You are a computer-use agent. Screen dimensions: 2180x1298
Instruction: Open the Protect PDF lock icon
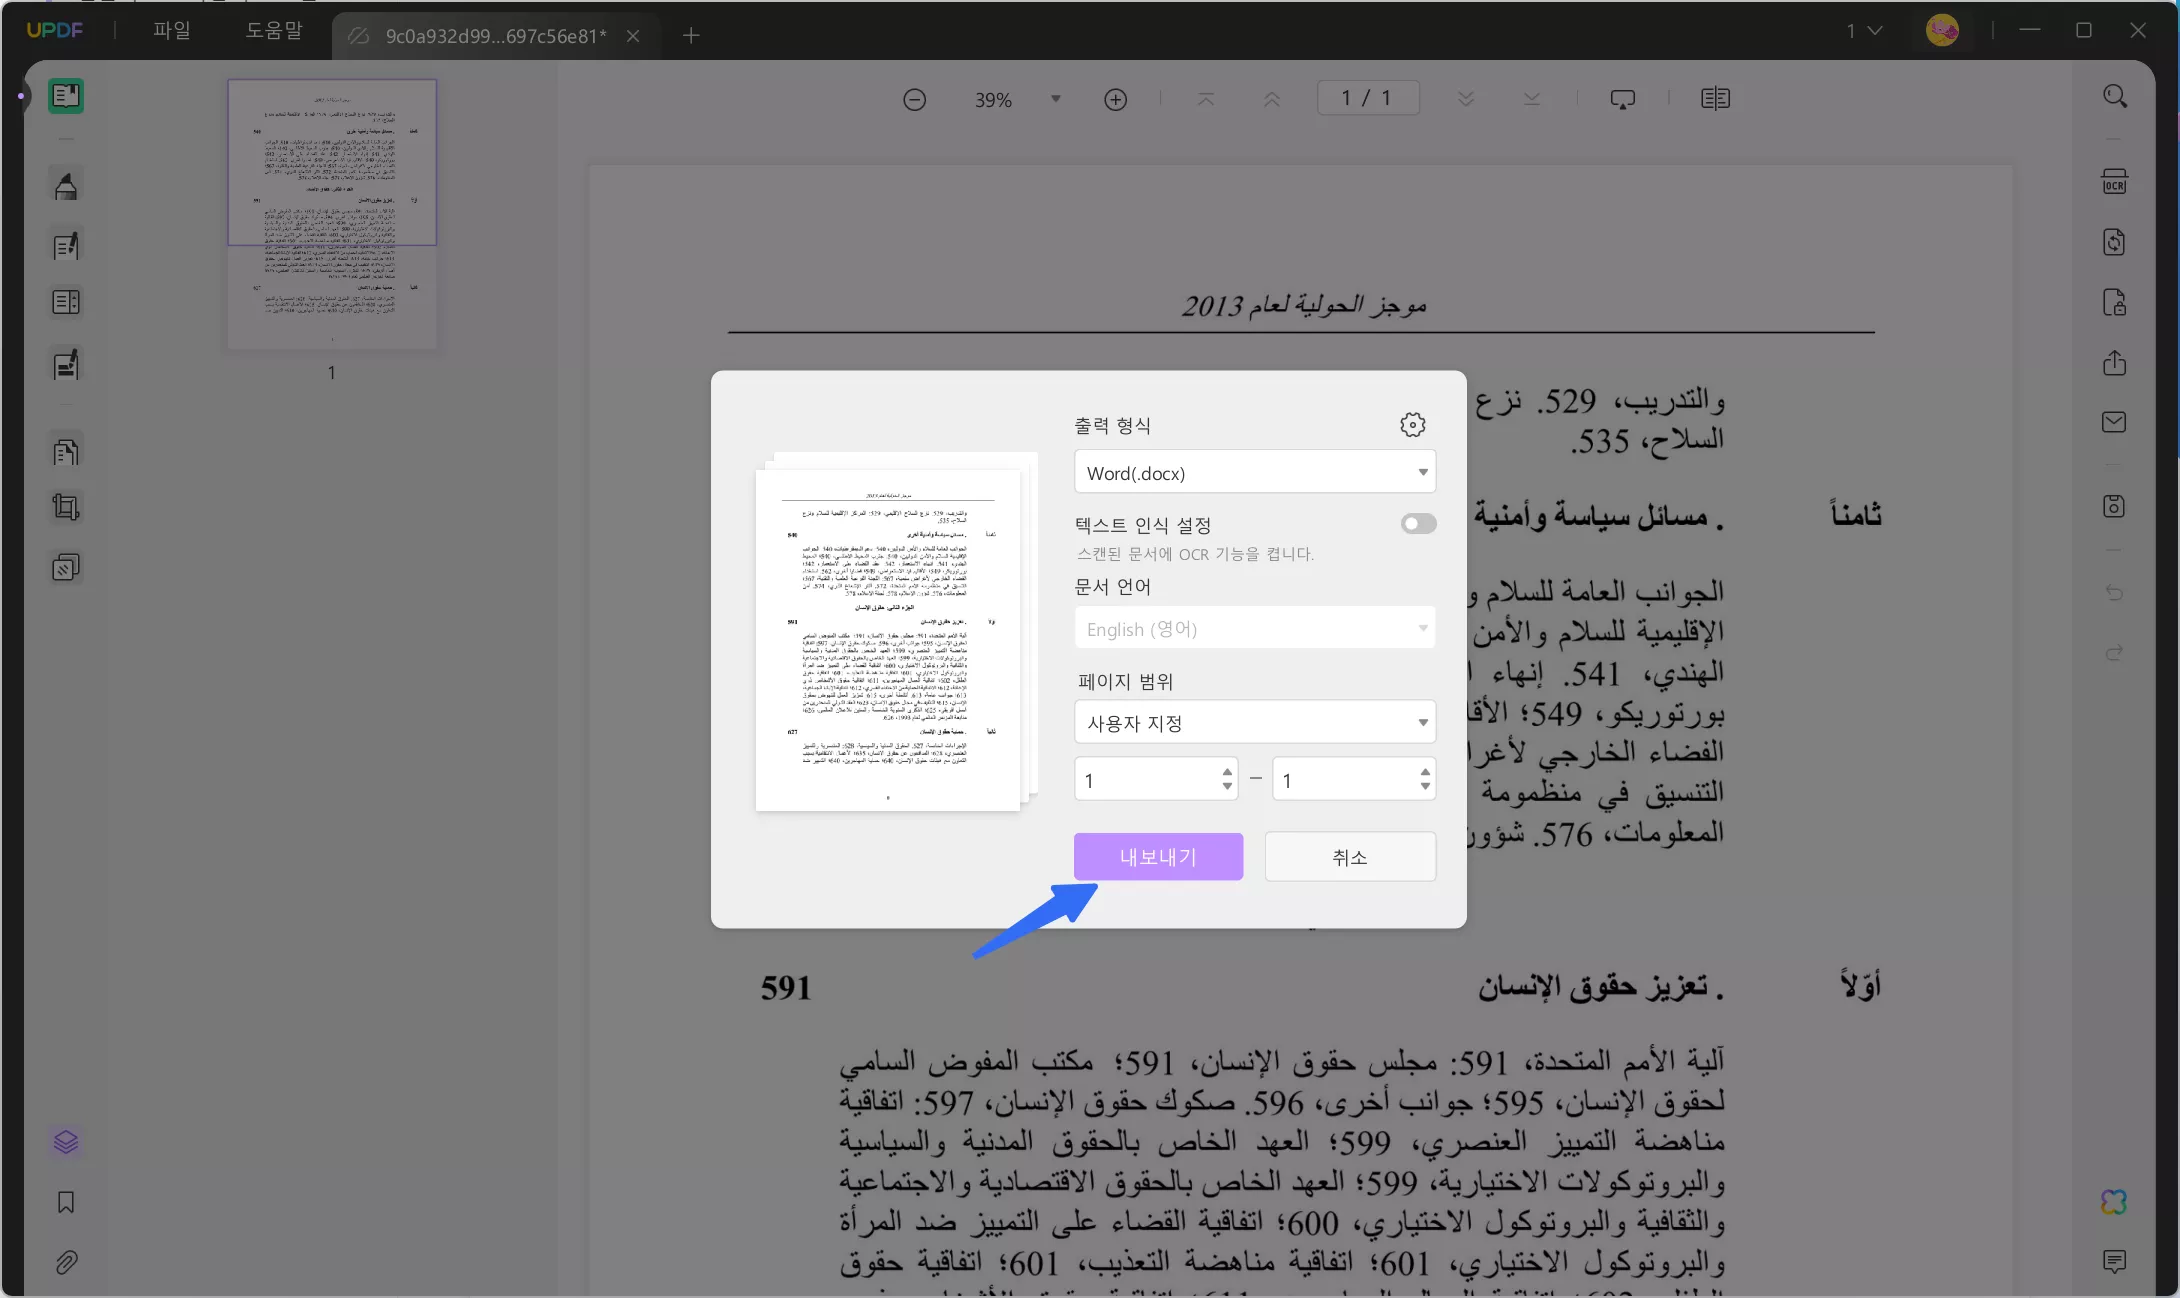click(x=2114, y=302)
